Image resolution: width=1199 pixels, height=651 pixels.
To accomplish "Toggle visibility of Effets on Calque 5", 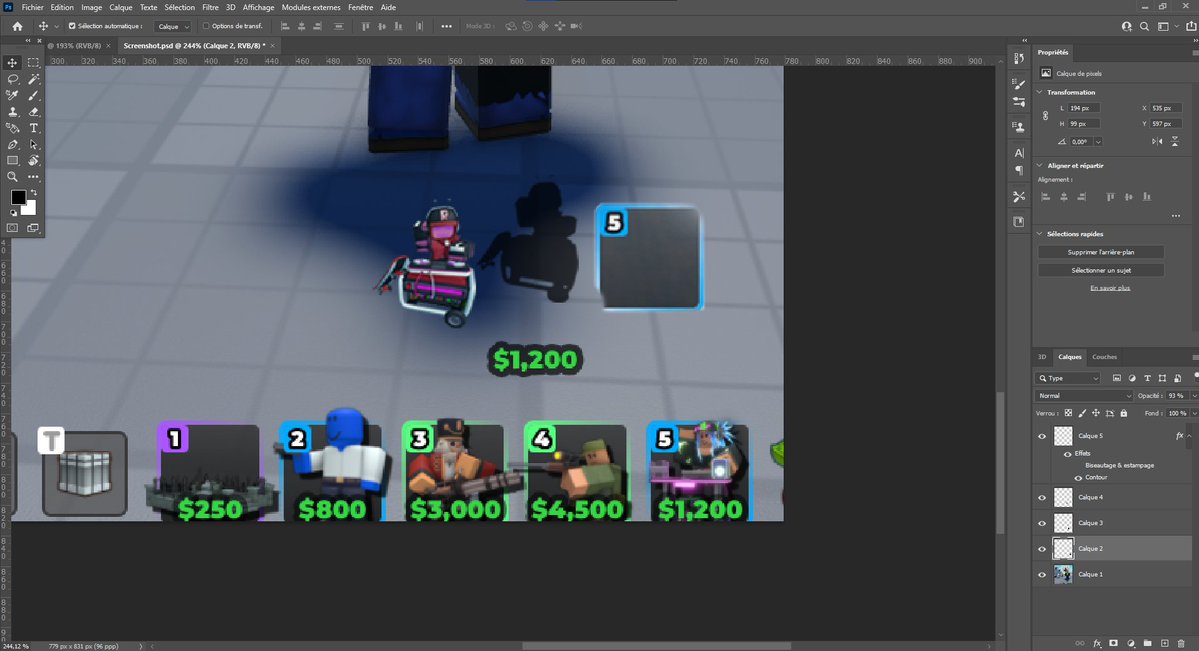I will [x=1067, y=454].
